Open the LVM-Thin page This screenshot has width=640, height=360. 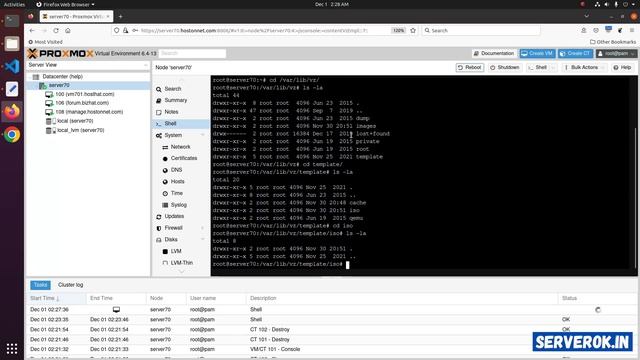point(182,263)
